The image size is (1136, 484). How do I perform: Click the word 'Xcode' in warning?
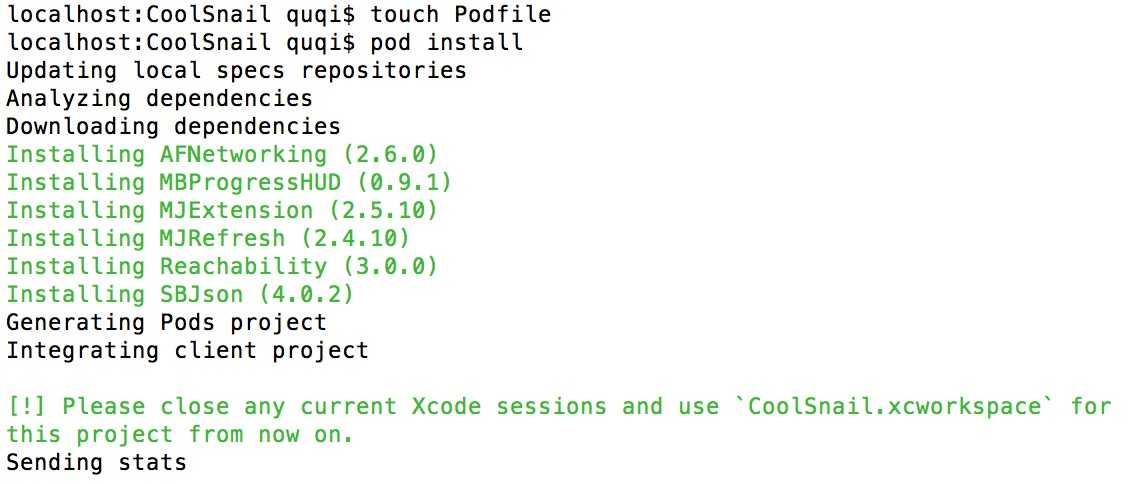446,406
